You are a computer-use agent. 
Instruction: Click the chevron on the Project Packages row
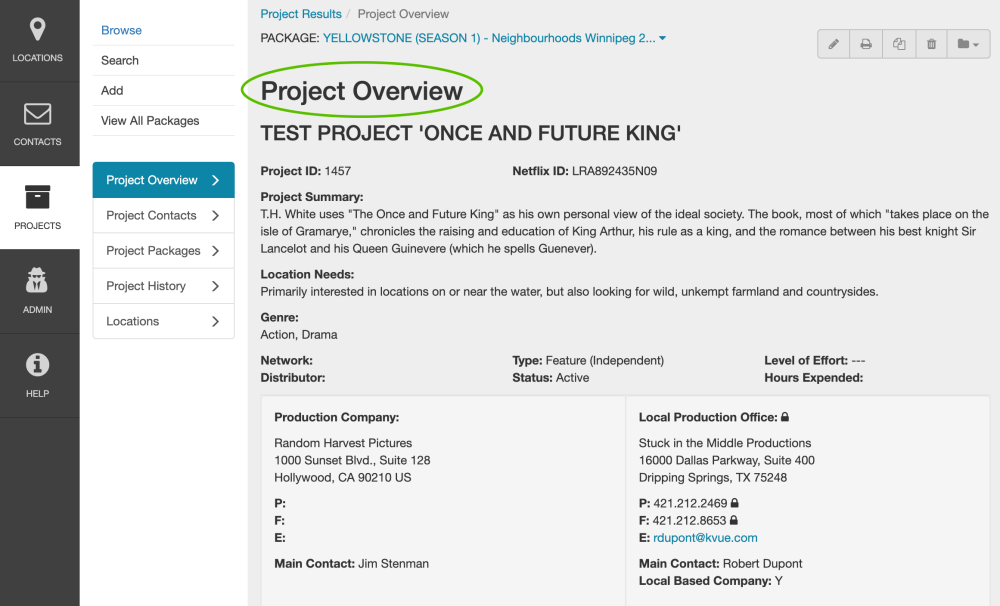[x=216, y=251]
